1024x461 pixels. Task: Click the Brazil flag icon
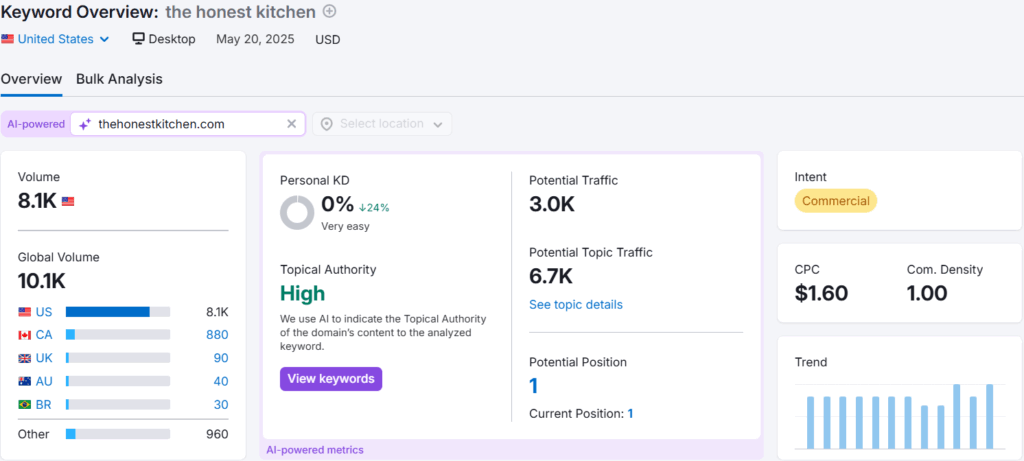(25, 405)
